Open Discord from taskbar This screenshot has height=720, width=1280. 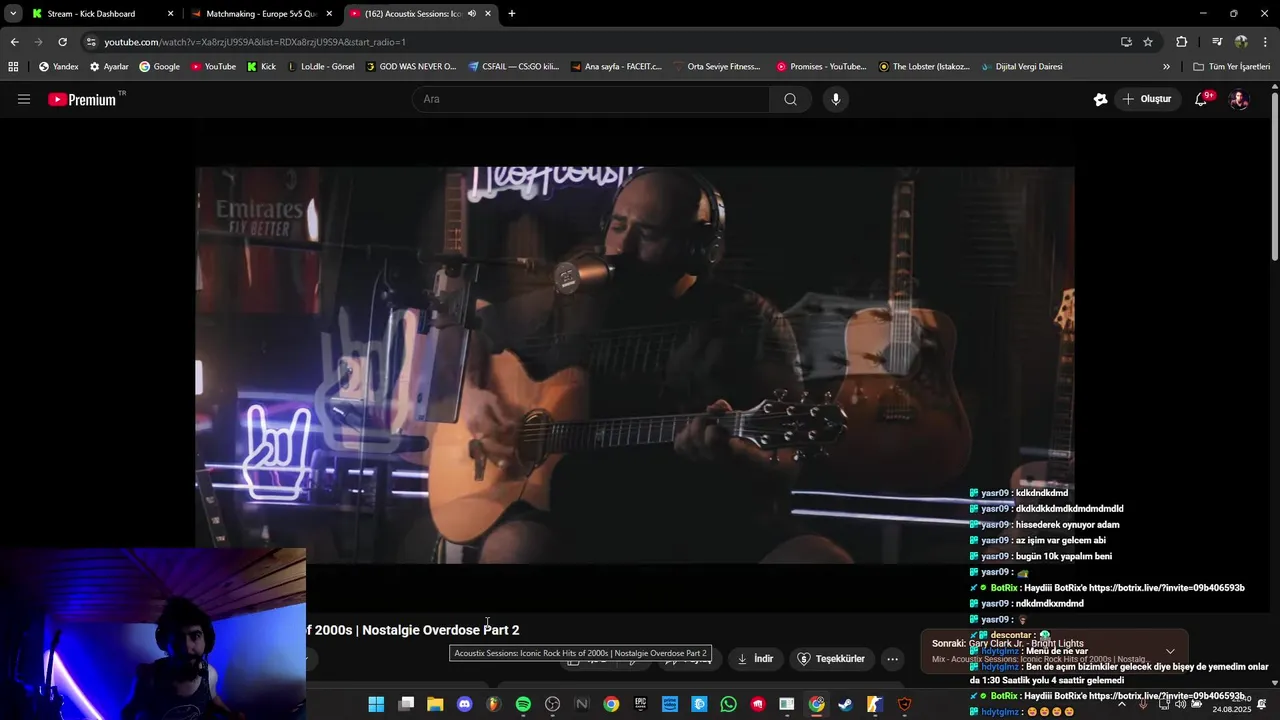(464, 705)
